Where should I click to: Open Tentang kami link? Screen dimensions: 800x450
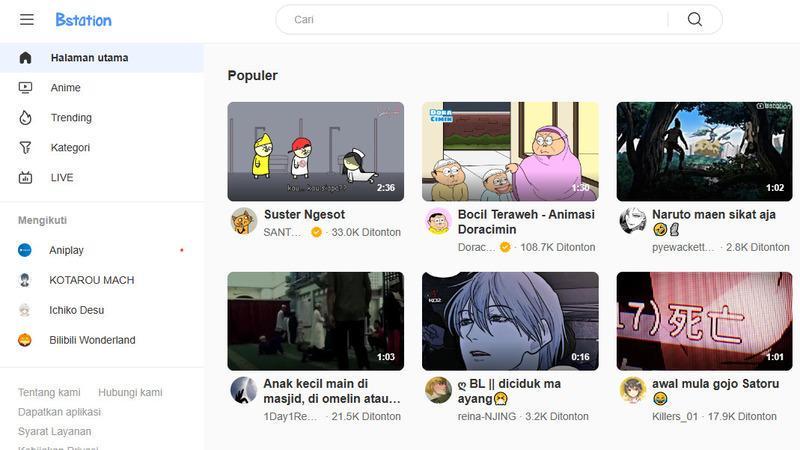point(49,392)
